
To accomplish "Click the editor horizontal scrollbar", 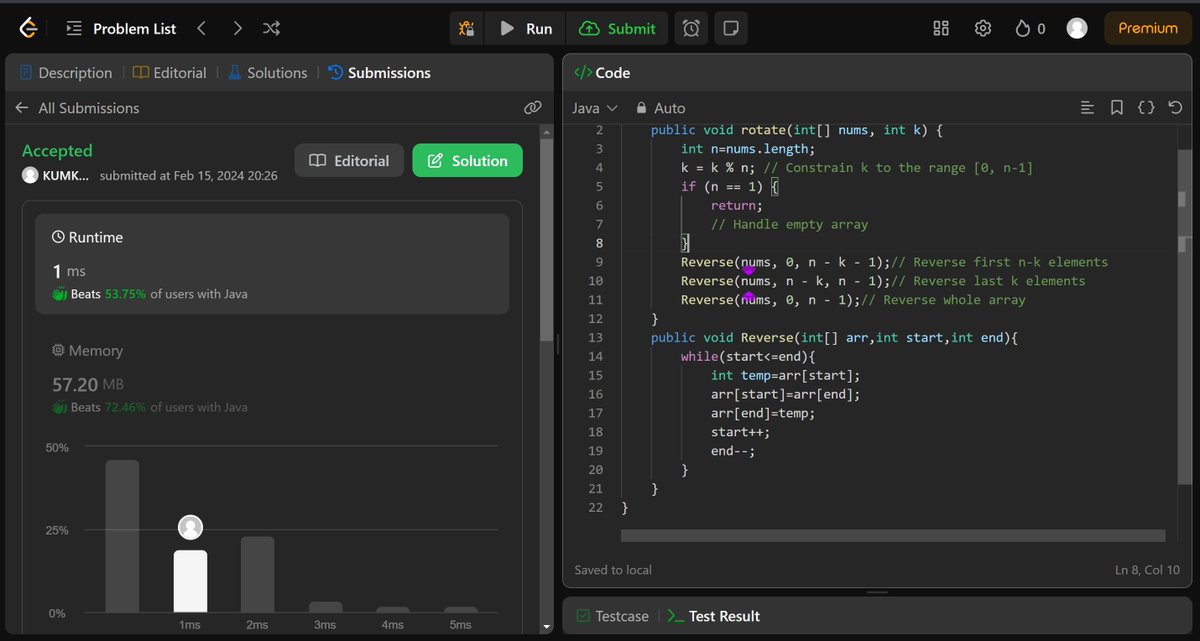I will 893,536.
